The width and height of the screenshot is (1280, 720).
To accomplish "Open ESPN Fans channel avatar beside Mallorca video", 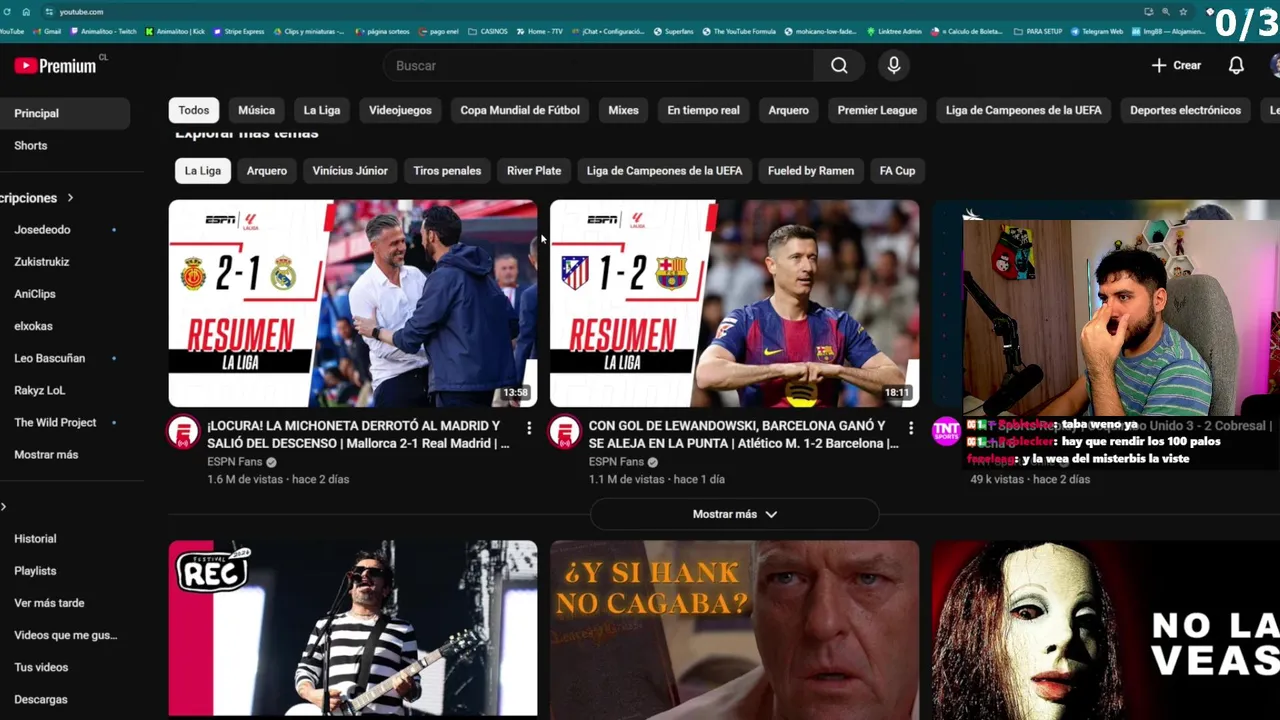I will click(183, 432).
